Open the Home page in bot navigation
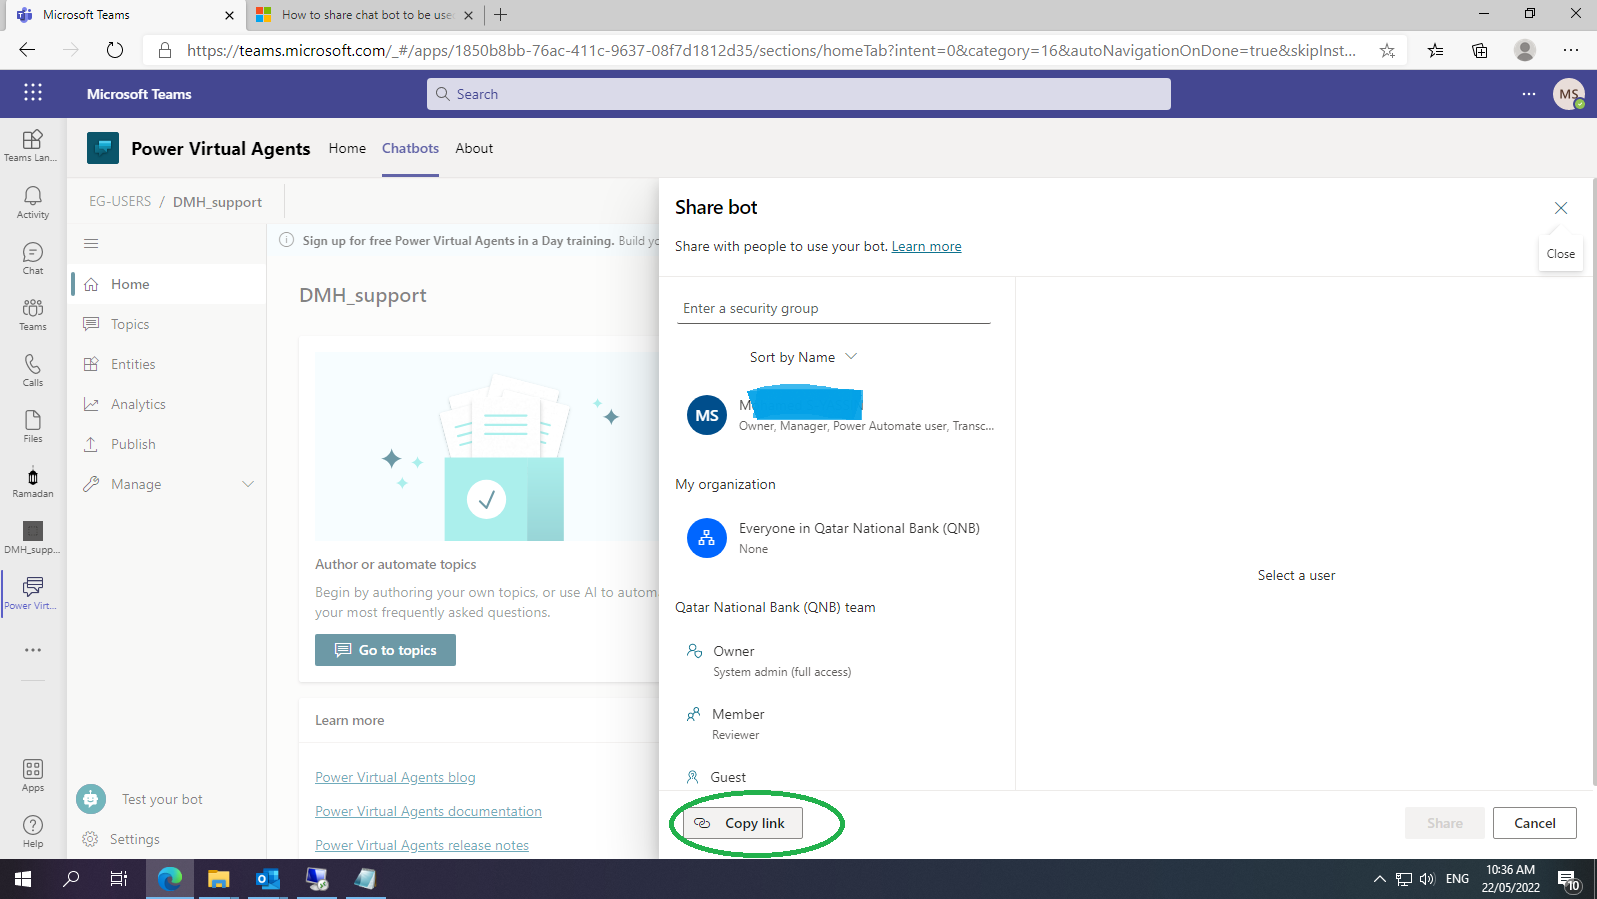This screenshot has width=1597, height=899. [x=168, y=284]
